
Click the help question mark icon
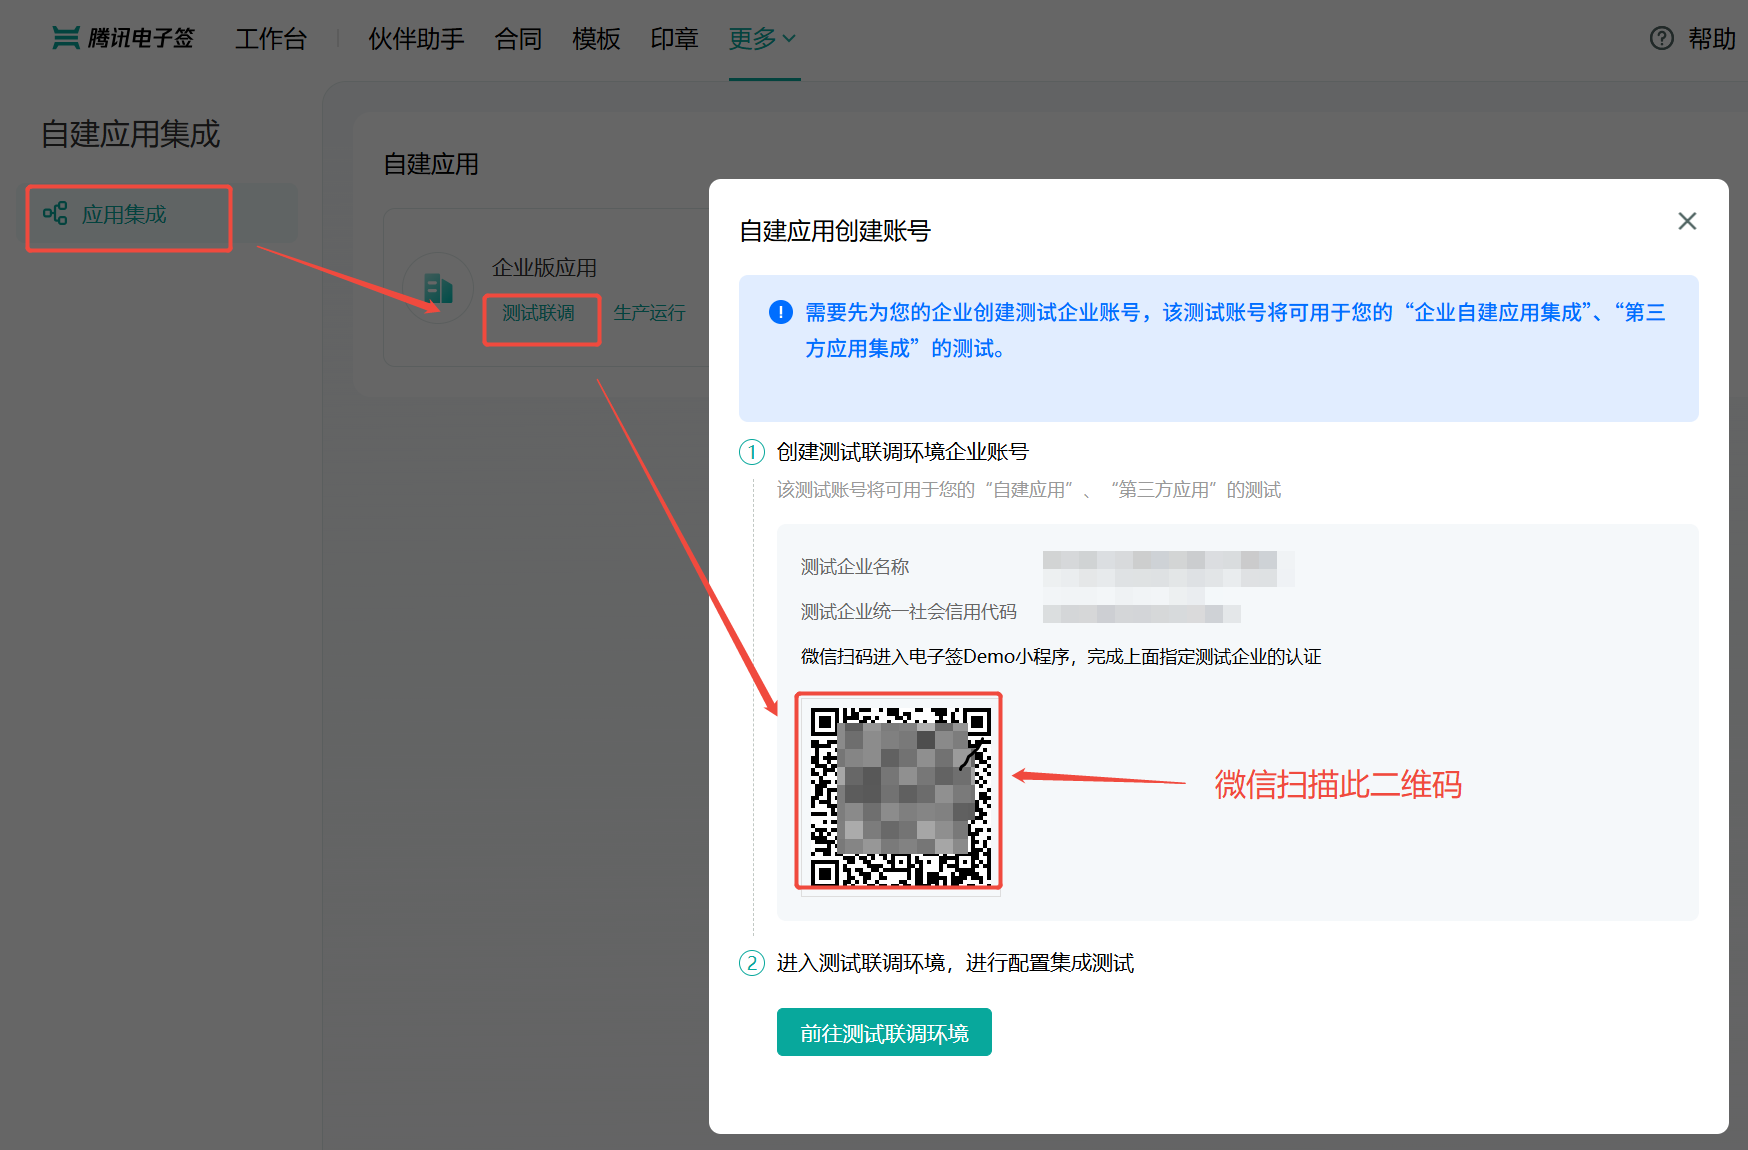click(1661, 38)
